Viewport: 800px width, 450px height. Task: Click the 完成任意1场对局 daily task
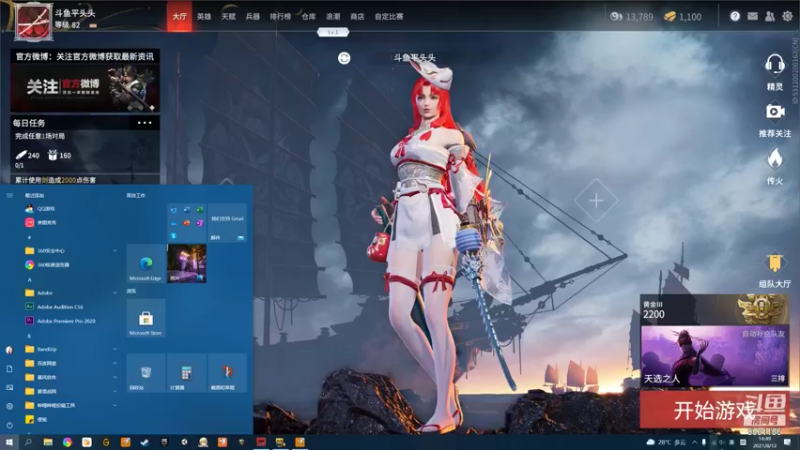click(x=40, y=136)
